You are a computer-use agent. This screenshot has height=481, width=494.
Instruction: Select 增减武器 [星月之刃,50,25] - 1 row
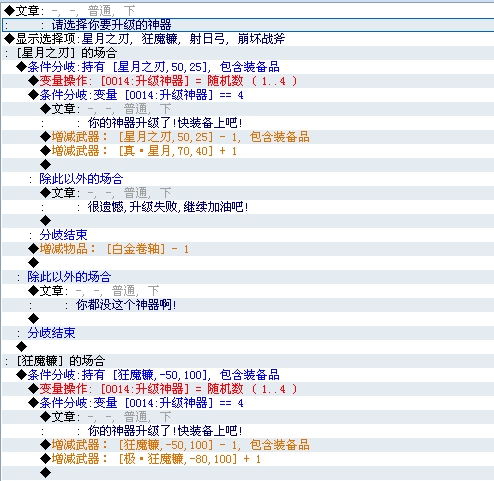[x=248, y=137]
